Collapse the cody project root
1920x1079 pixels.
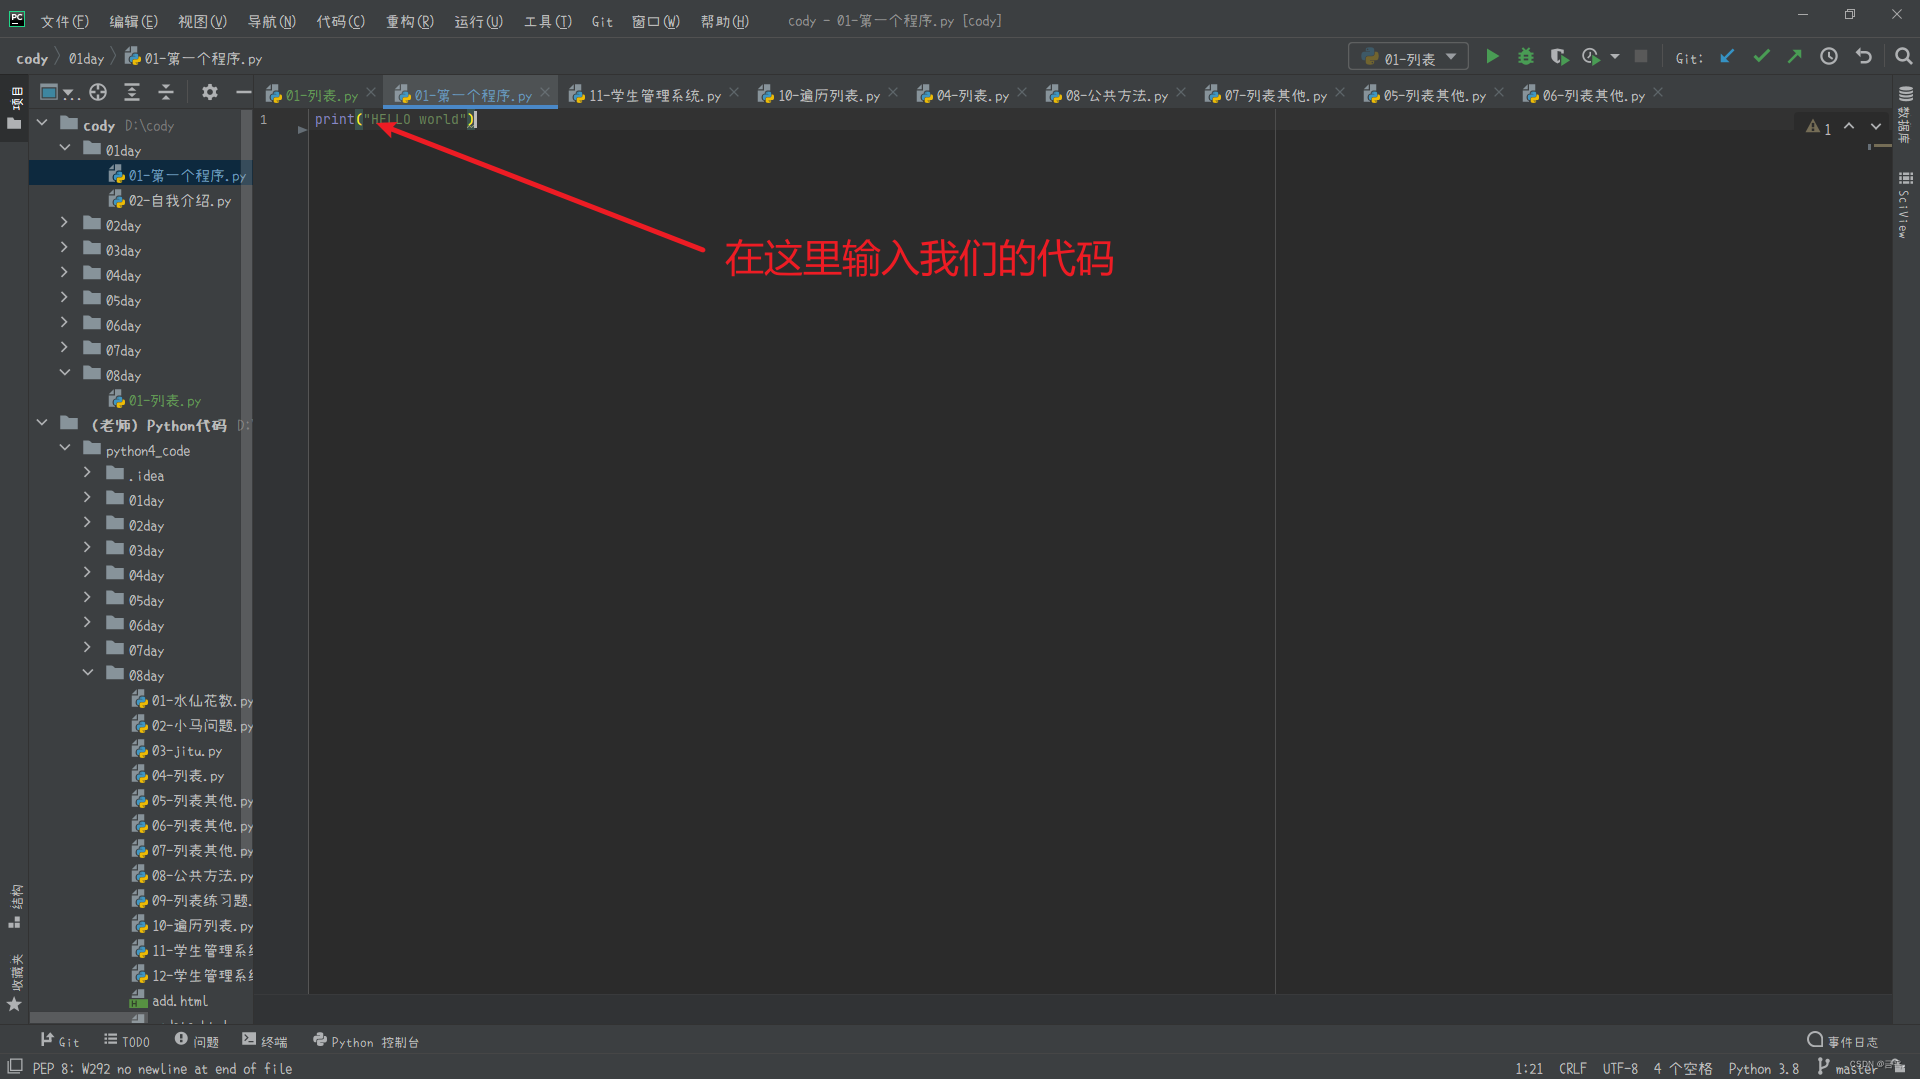tap(42, 123)
